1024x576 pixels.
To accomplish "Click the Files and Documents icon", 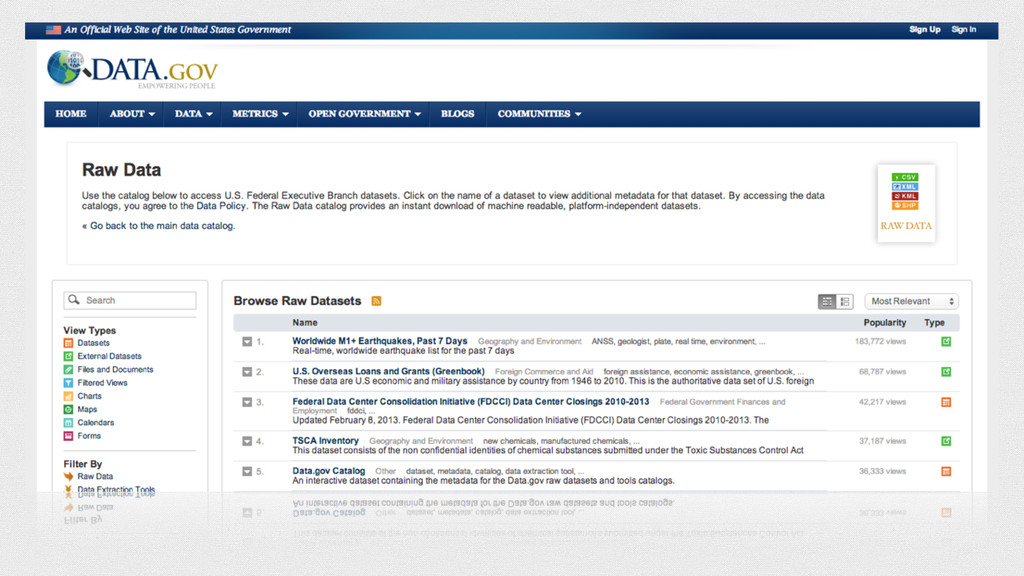I will (x=68, y=369).
